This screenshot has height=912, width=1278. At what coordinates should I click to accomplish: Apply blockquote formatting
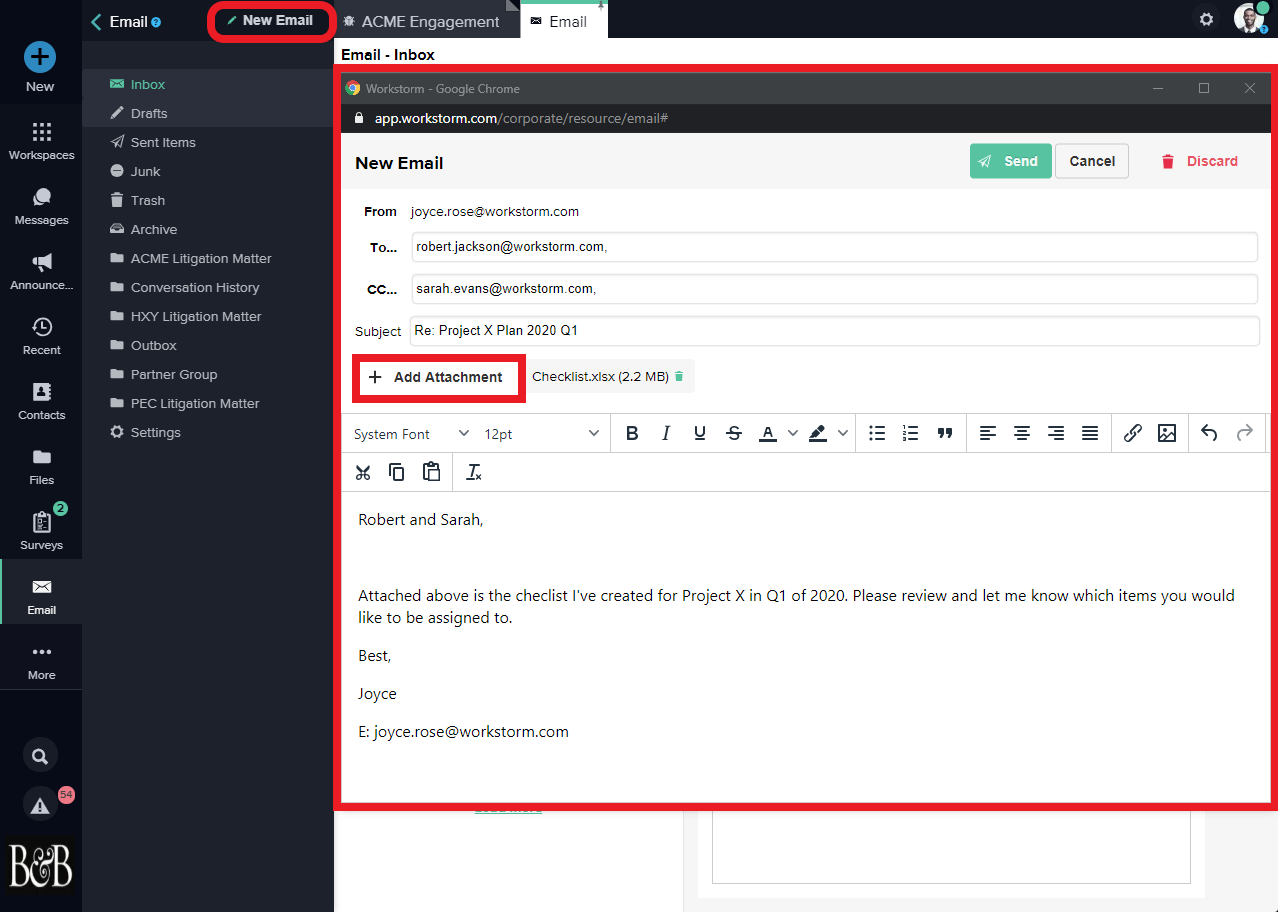pos(944,433)
